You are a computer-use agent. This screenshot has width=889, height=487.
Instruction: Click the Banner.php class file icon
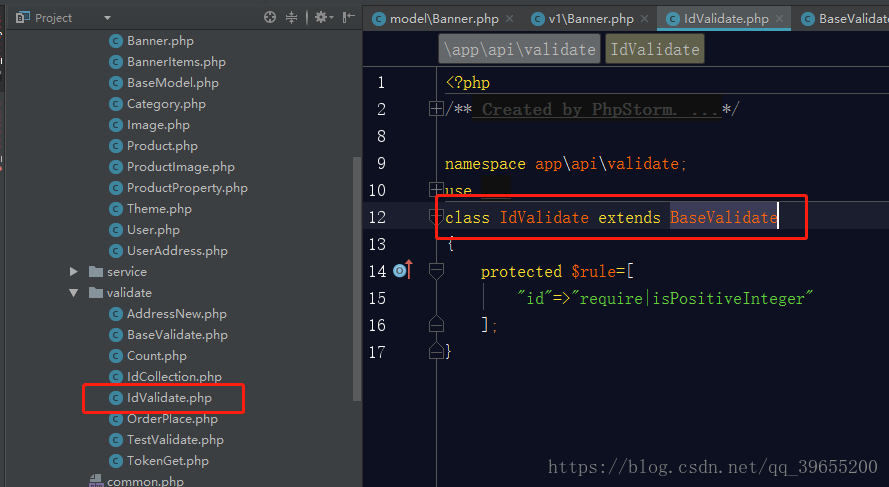tap(116, 41)
